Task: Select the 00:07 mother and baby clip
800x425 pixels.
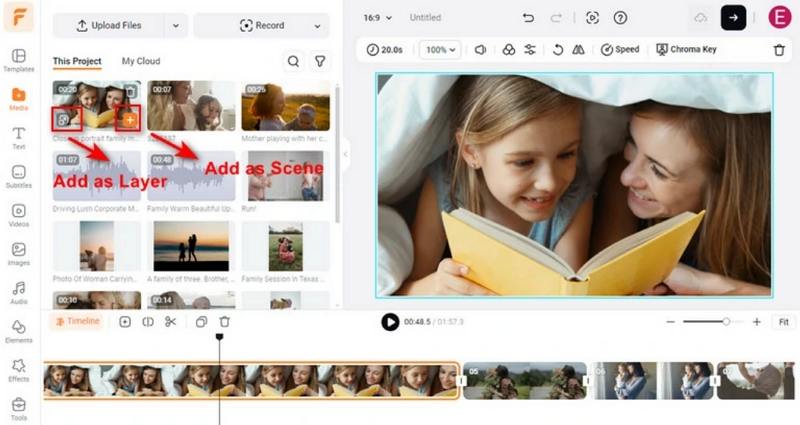Action: point(191,106)
